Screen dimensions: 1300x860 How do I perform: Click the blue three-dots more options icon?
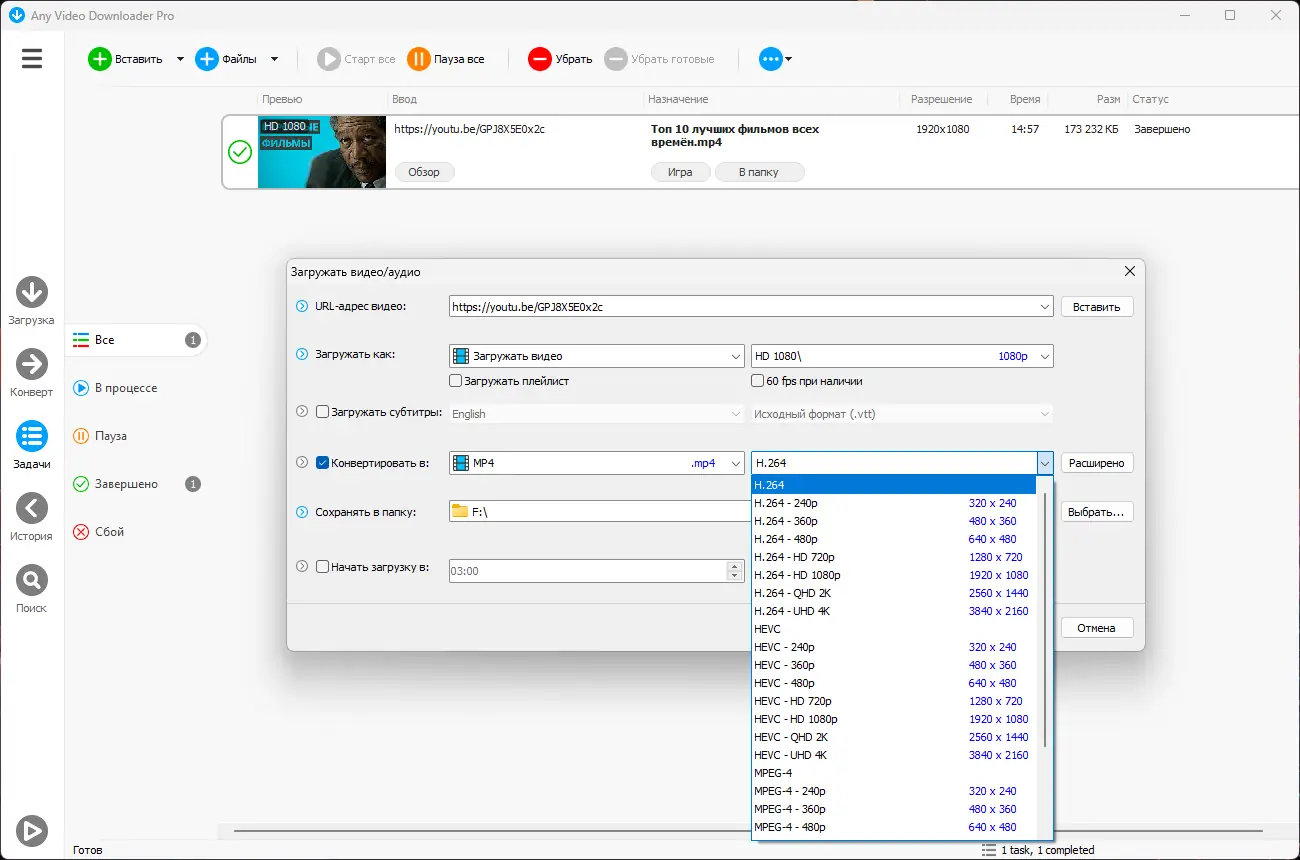771,59
